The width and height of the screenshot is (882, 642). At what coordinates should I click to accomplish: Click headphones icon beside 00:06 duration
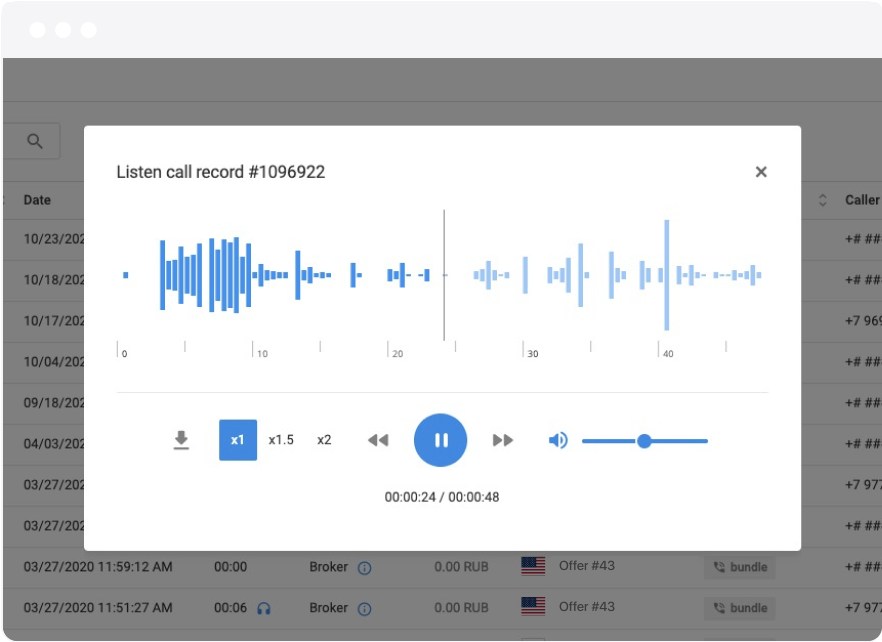click(264, 608)
